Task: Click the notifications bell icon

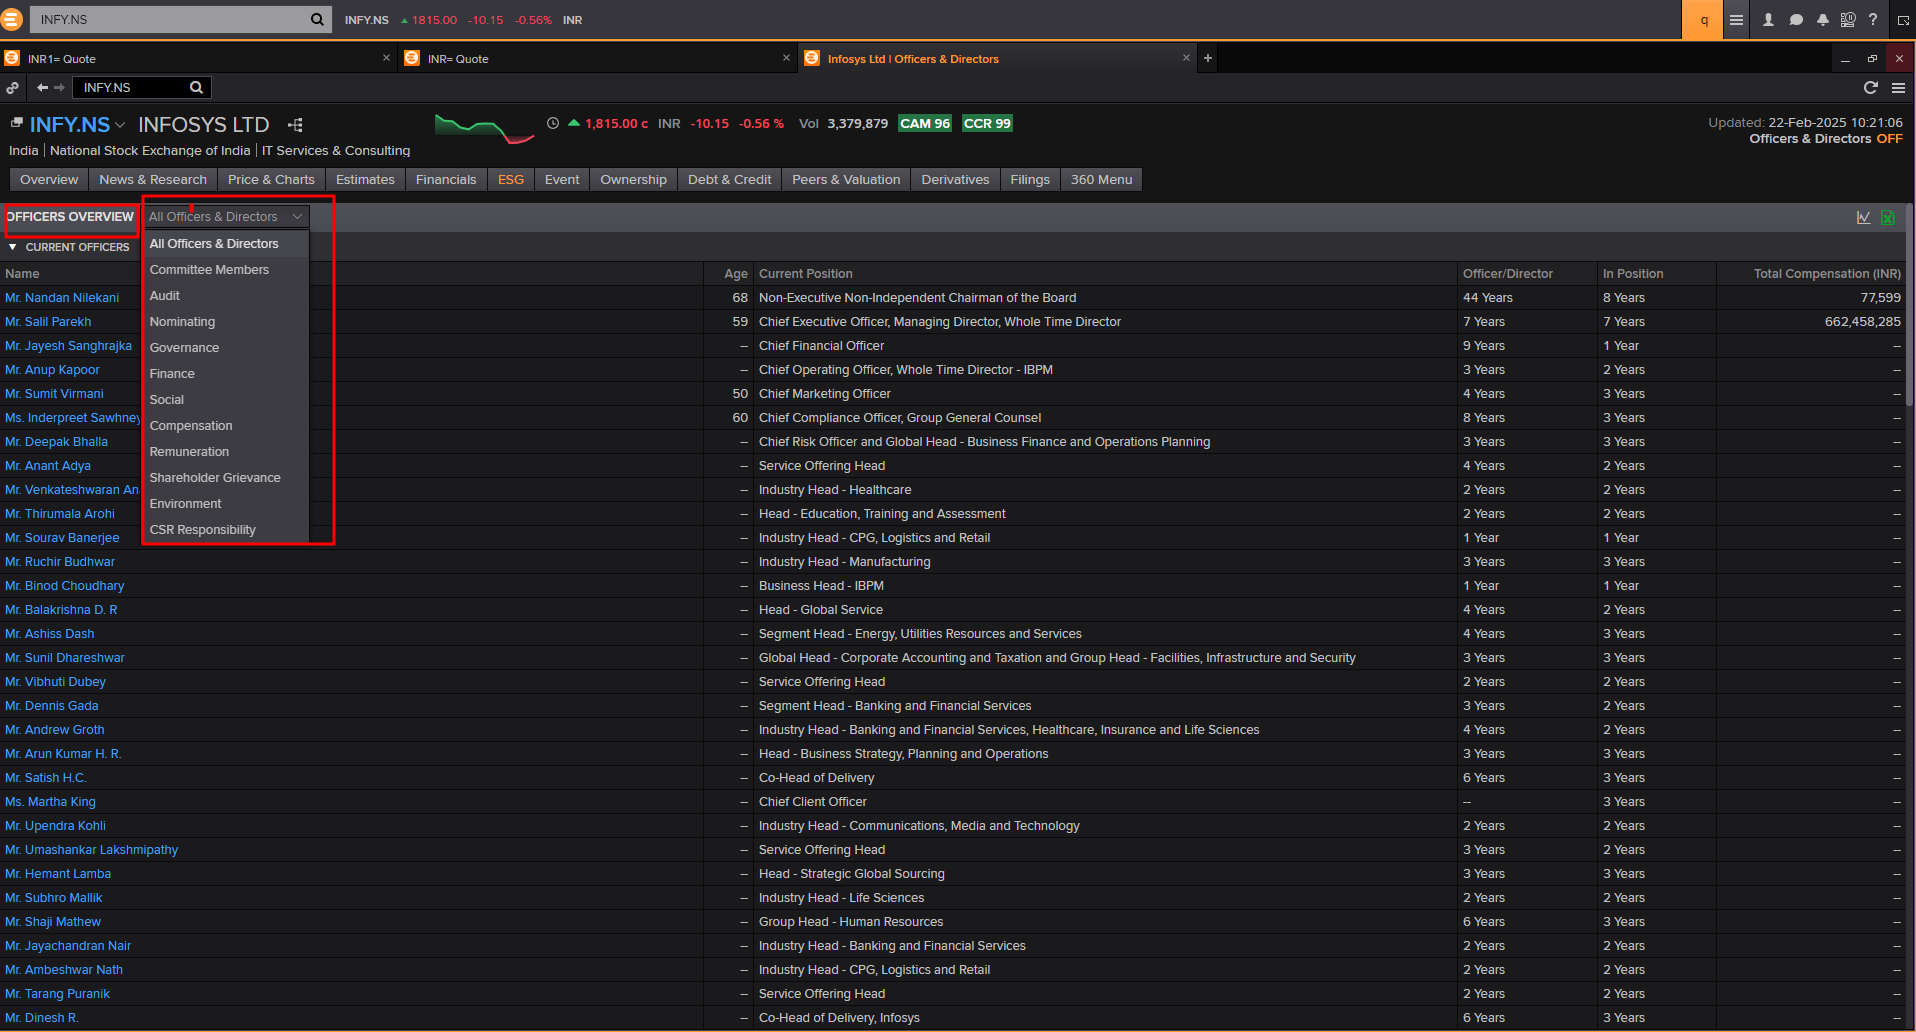Action: [1822, 20]
